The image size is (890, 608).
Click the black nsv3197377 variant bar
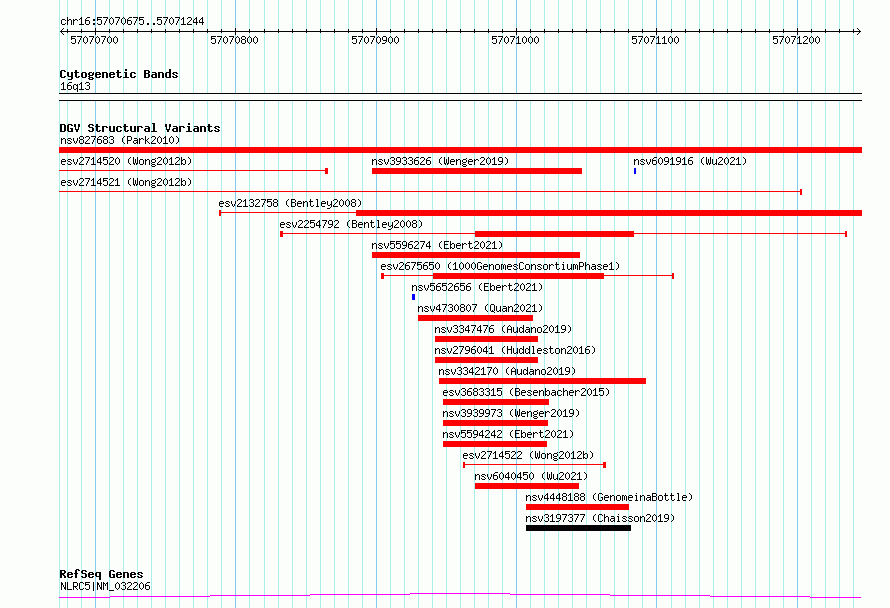[x=578, y=528]
